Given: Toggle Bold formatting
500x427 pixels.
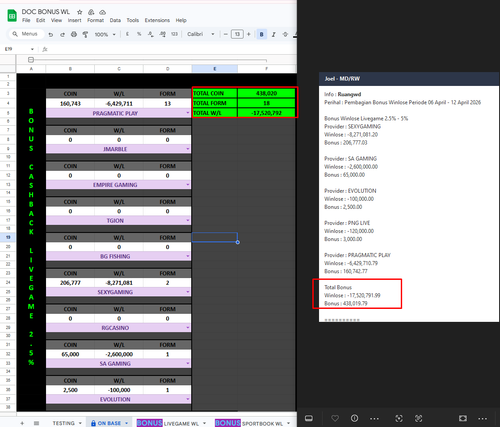Looking at the screenshot, I should tap(262, 34).
